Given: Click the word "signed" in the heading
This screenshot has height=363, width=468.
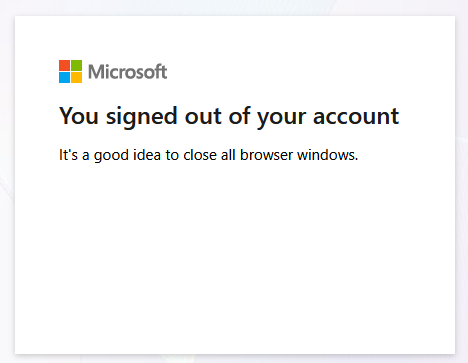Looking at the screenshot, I should 142,117.
